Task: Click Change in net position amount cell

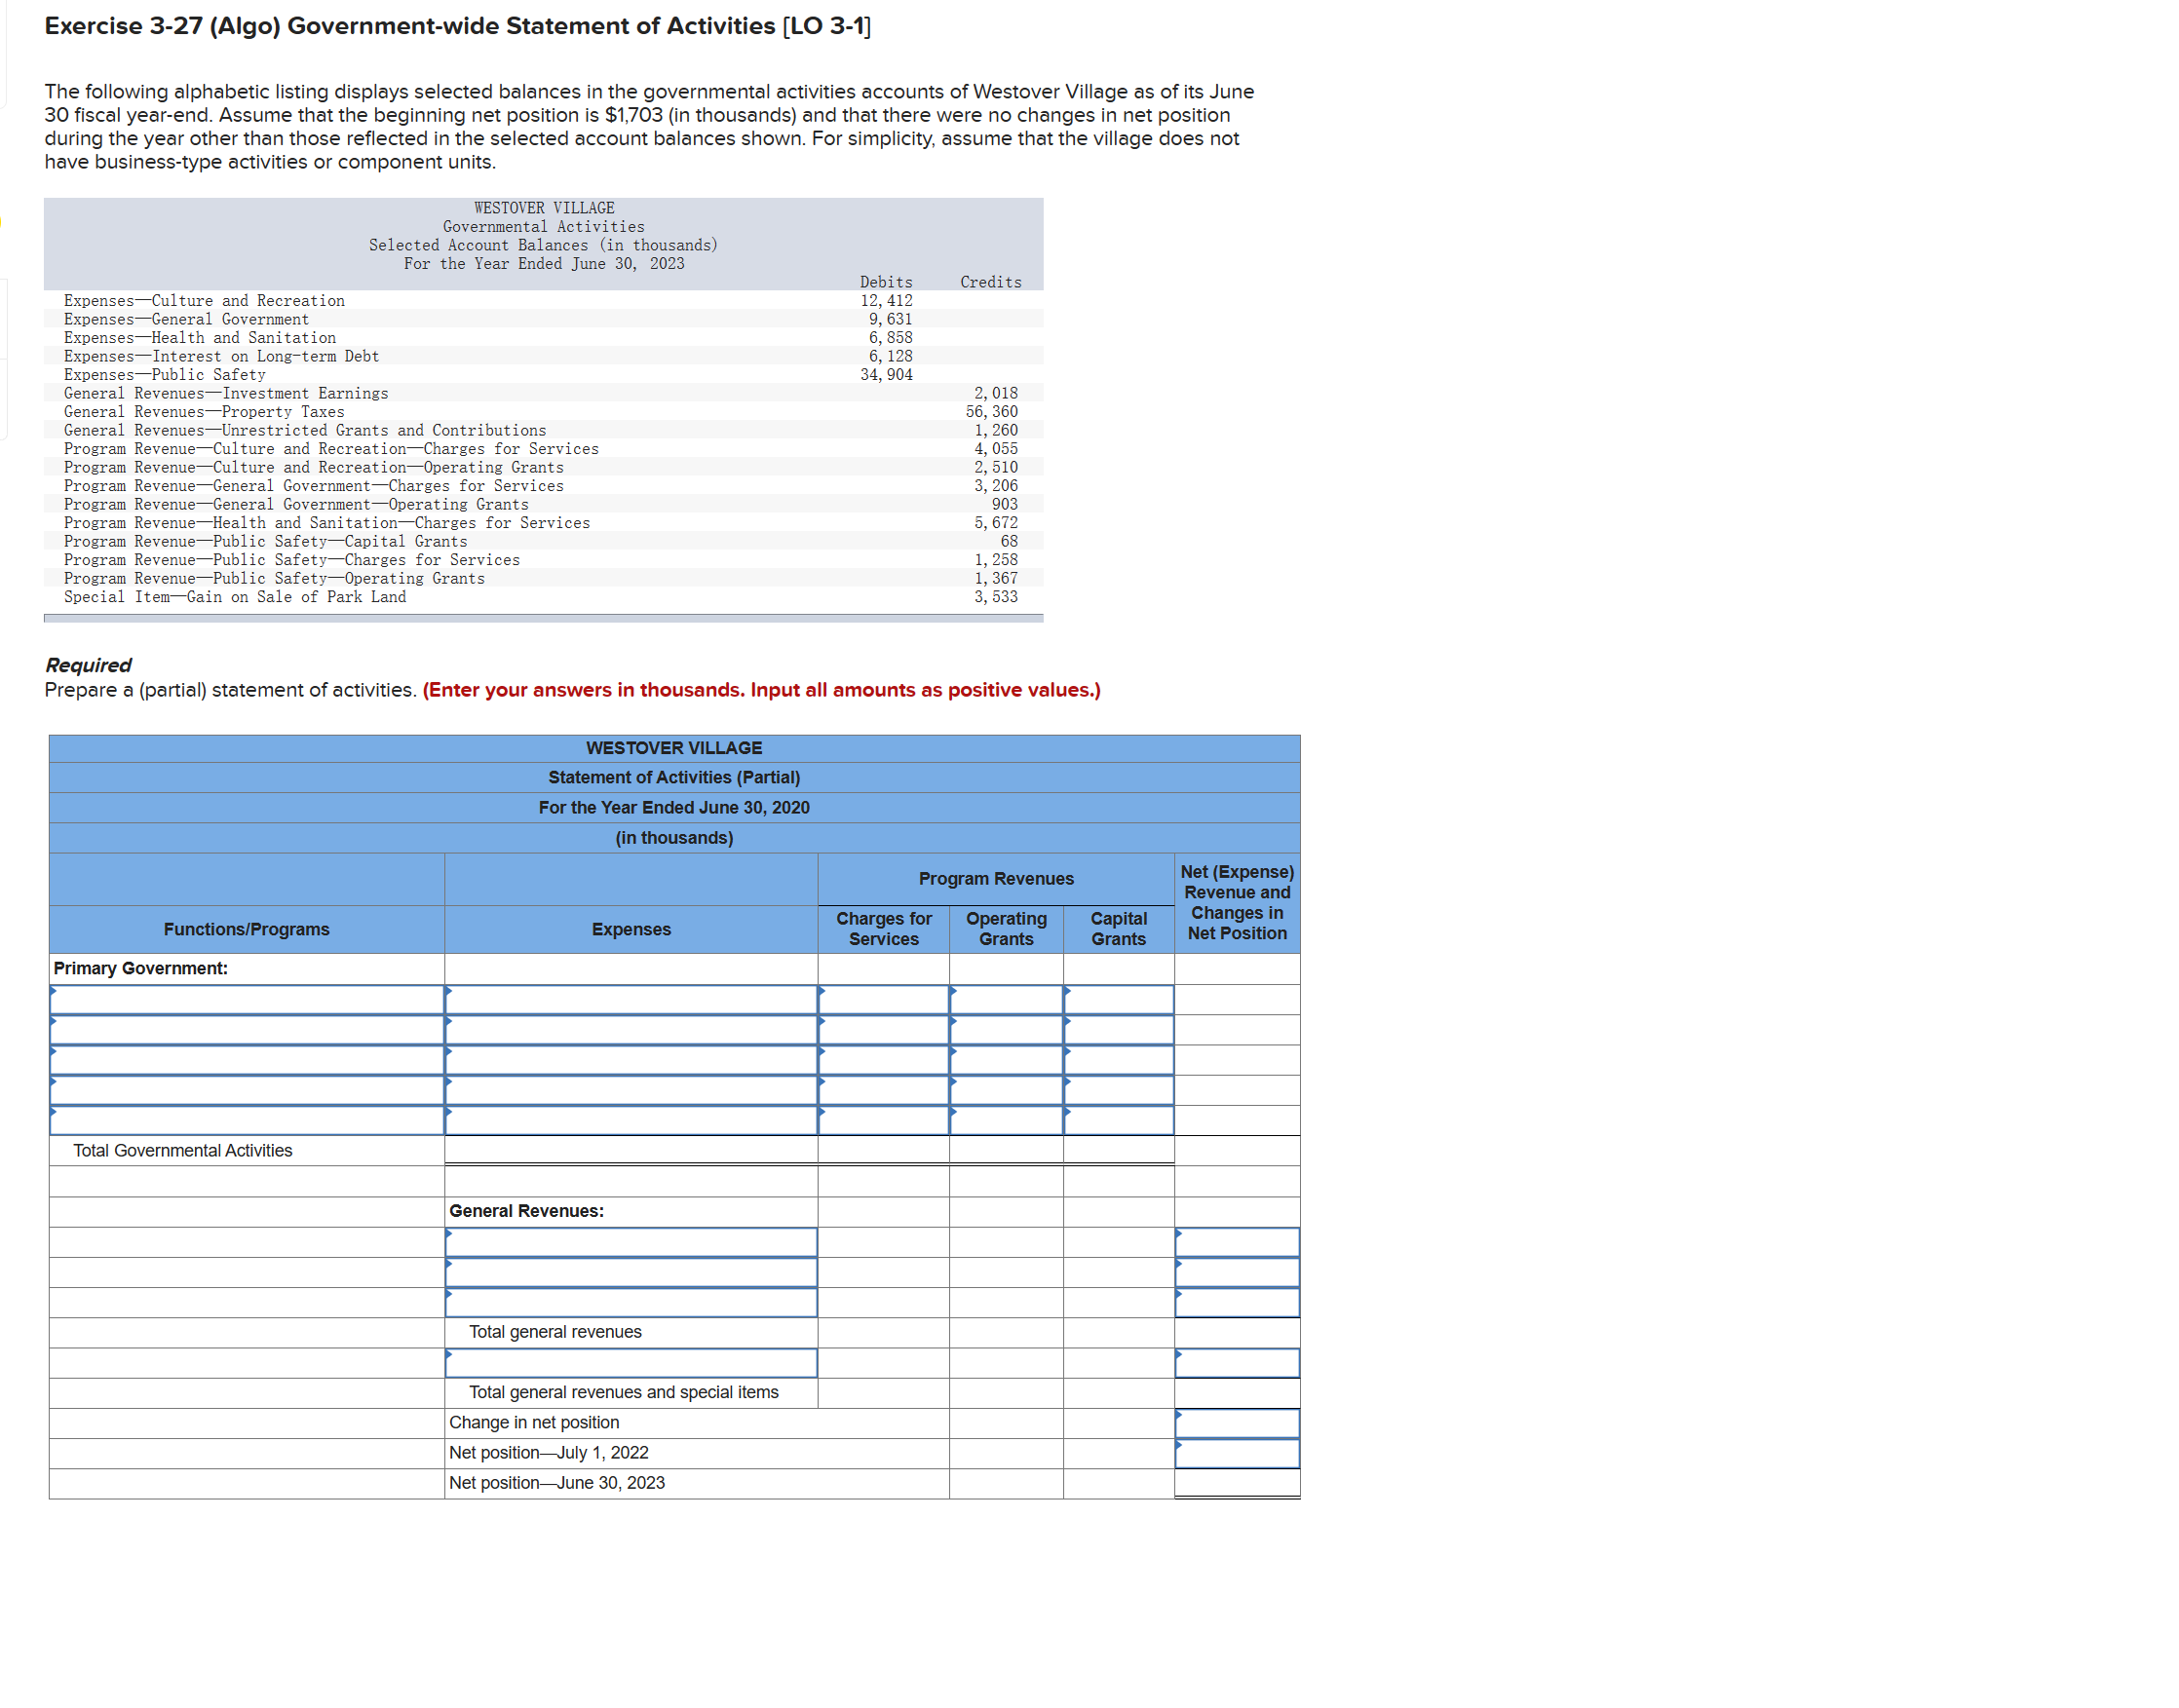Action: pyautogui.click(x=1237, y=1423)
